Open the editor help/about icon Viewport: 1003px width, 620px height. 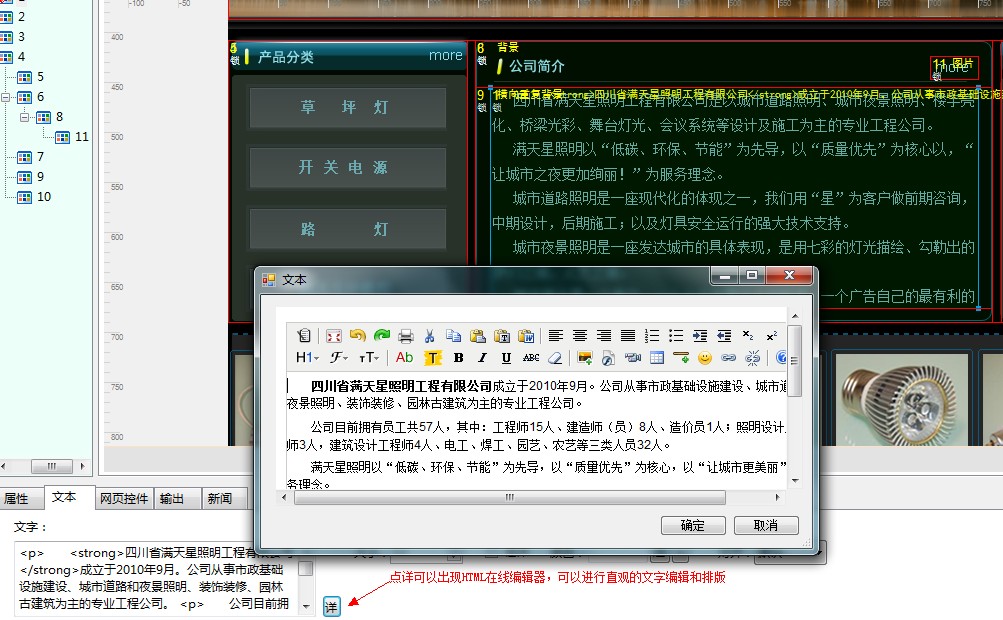click(x=780, y=358)
